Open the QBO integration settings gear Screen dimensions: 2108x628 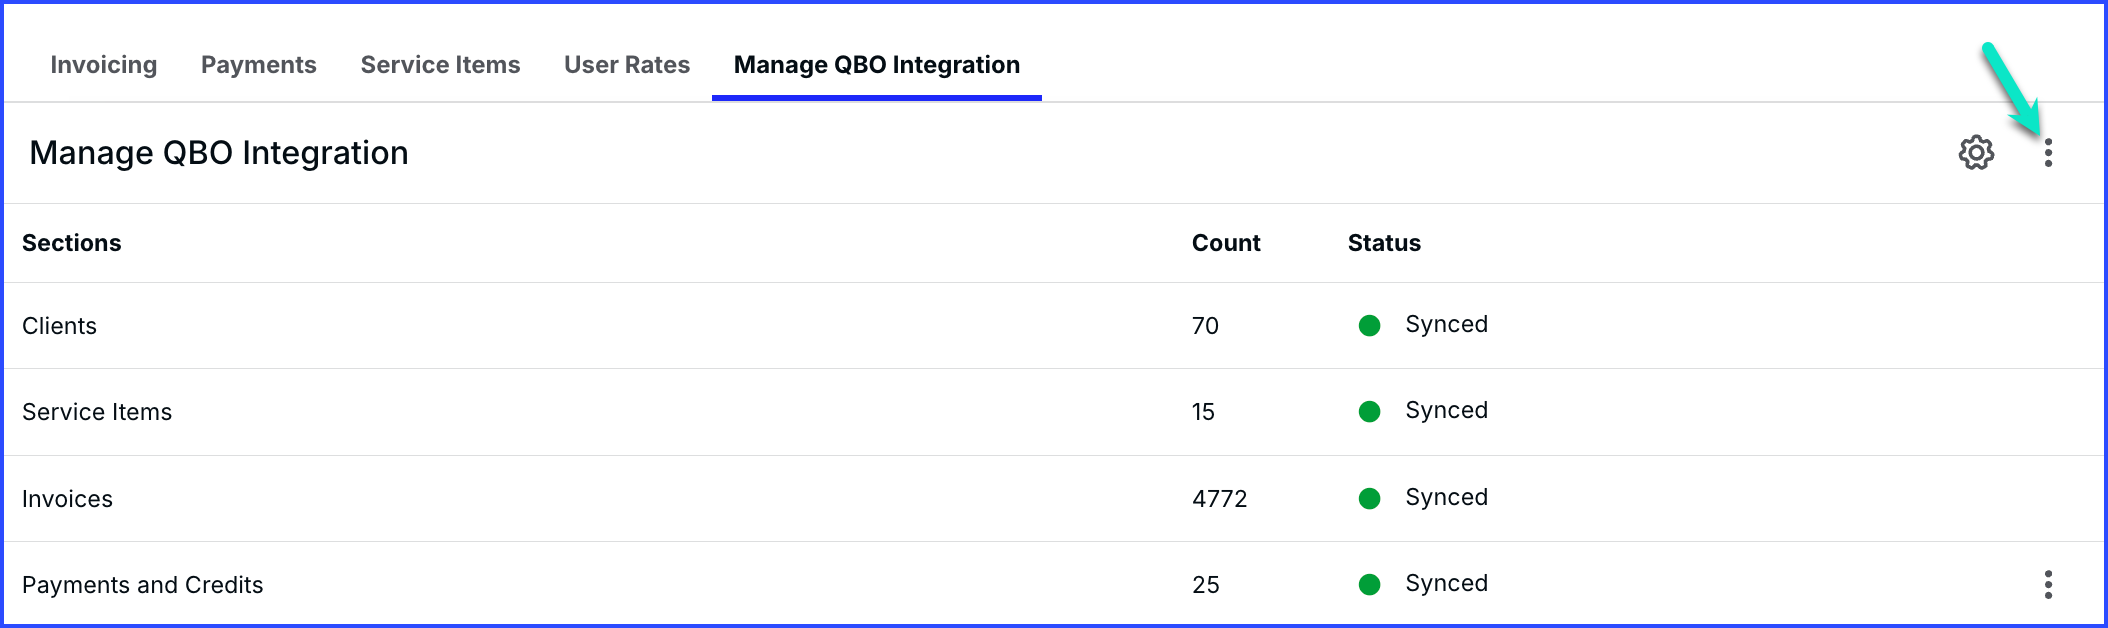point(1976,153)
